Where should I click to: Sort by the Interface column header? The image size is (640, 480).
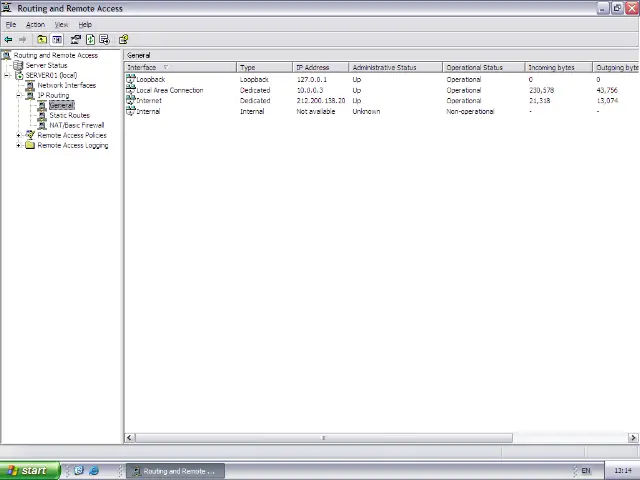[180, 67]
